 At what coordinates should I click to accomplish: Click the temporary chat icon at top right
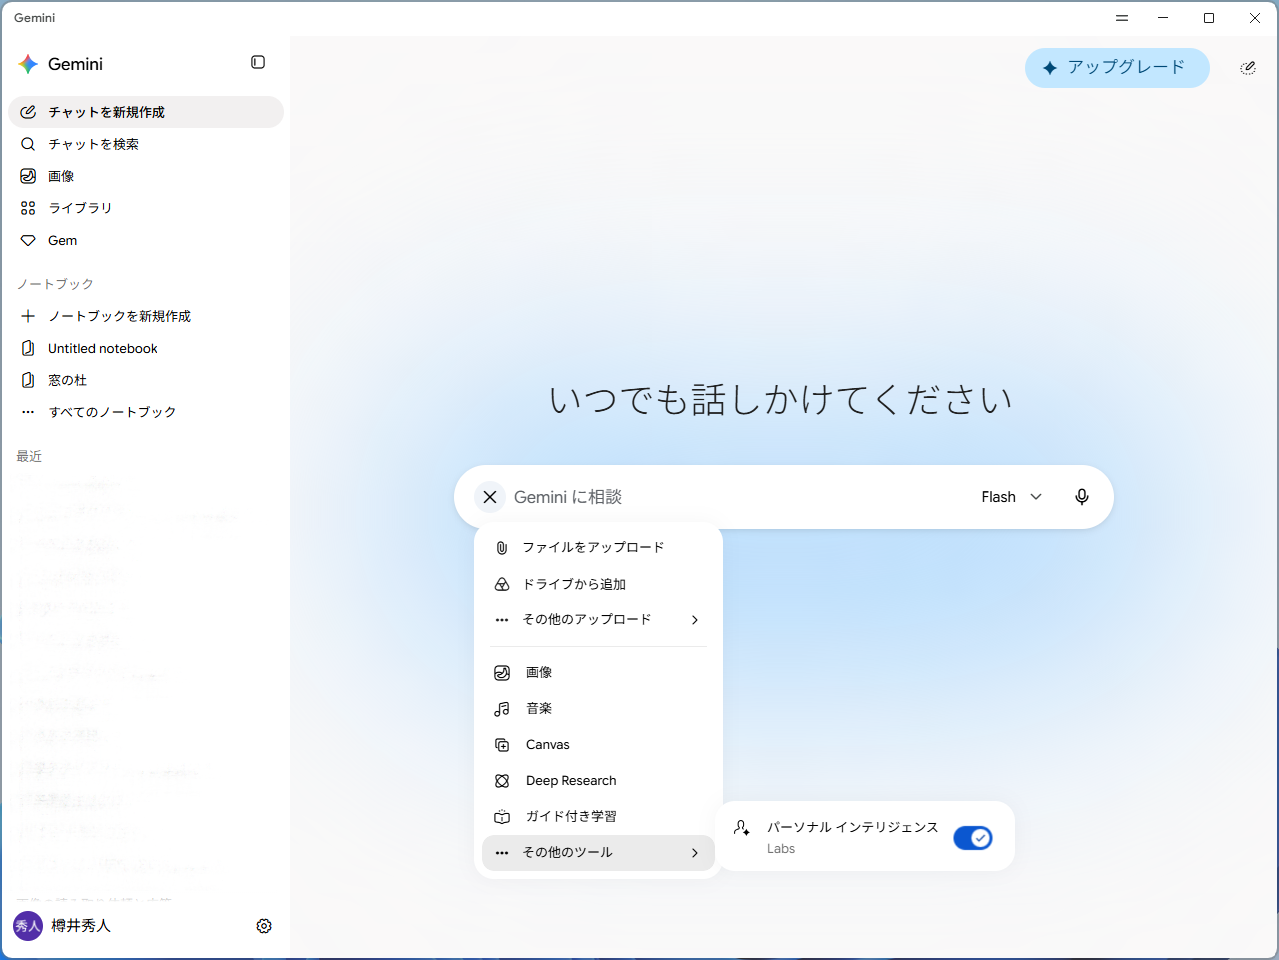tap(1248, 68)
